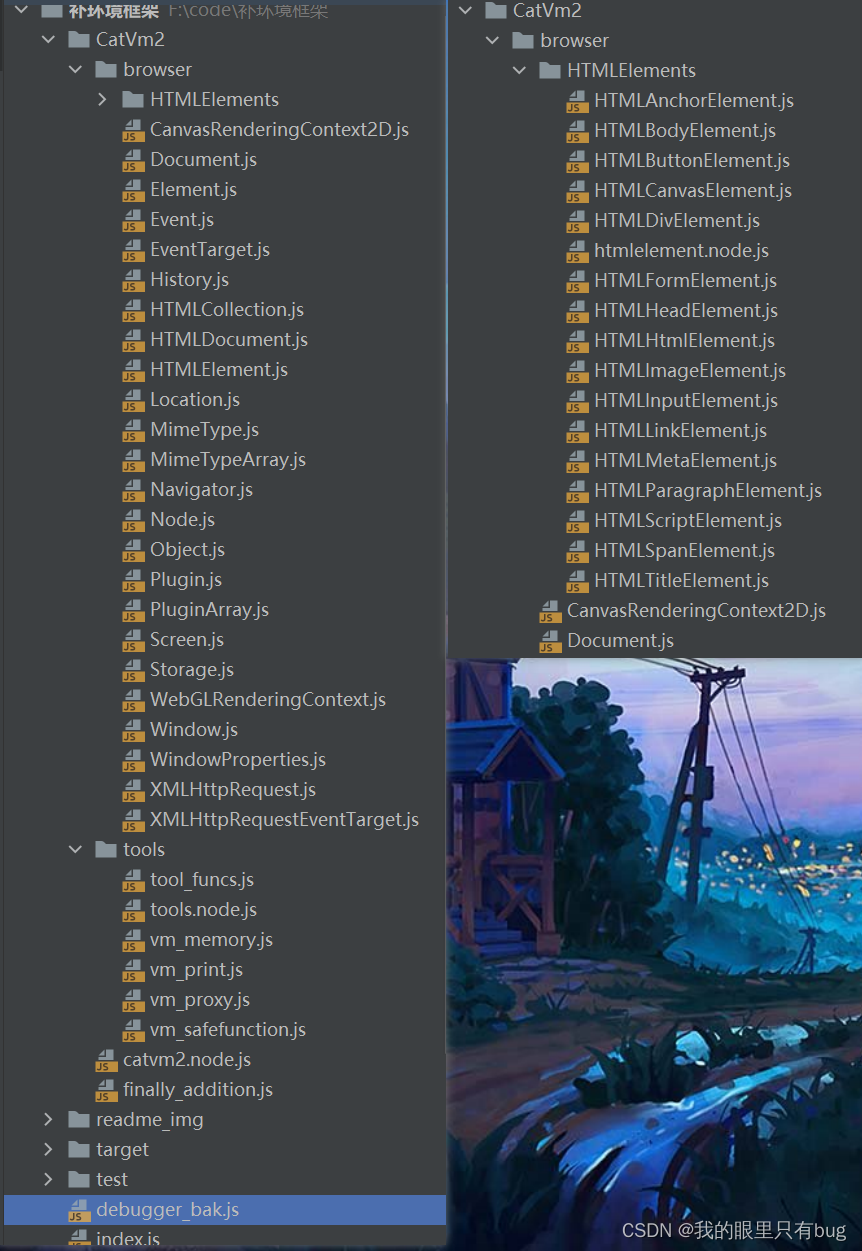
Task: Open WebGLRenderingContext.js file
Action: click(x=268, y=700)
